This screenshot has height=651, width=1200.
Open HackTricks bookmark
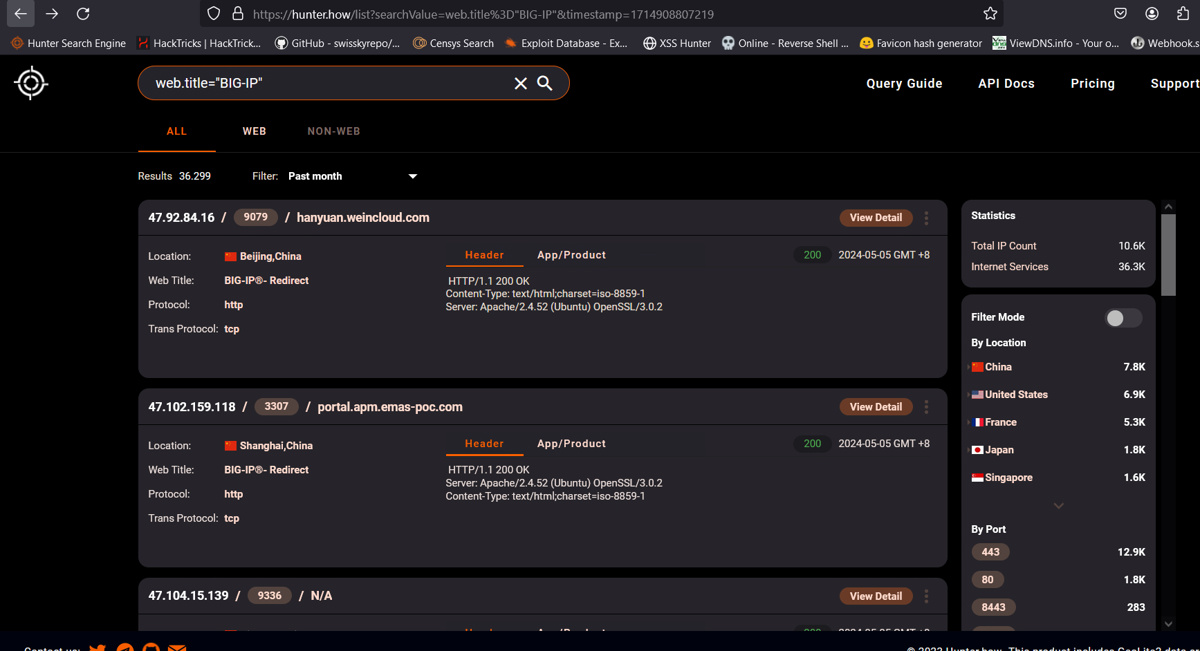199,43
